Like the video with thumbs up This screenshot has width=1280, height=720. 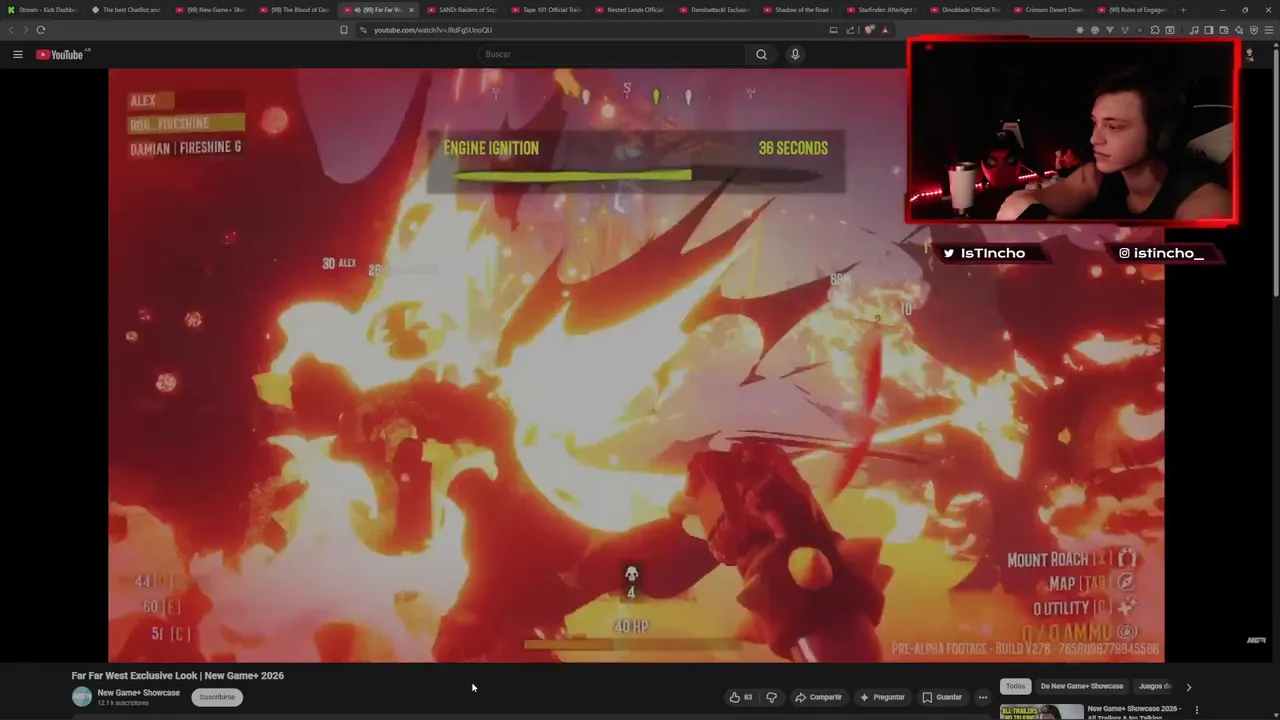741,697
